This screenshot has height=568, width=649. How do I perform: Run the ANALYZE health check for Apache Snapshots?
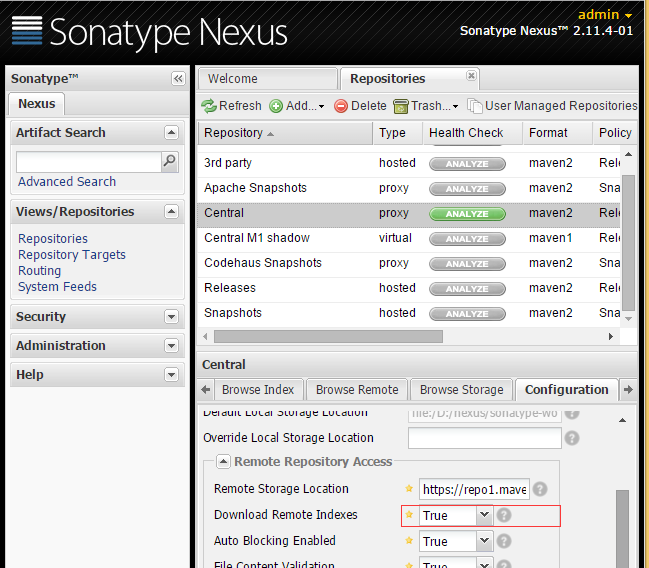tap(467, 189)
